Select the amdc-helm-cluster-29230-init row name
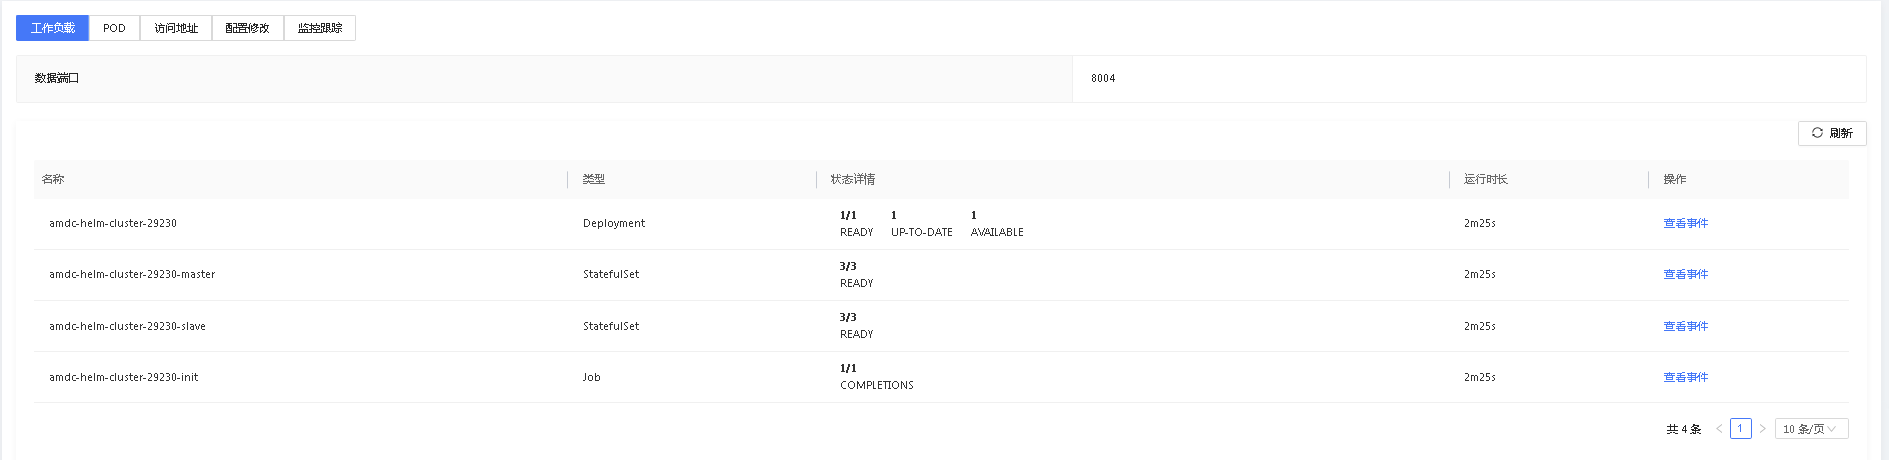Viewport: 1889px width, 460px height. tap(124, 378)
